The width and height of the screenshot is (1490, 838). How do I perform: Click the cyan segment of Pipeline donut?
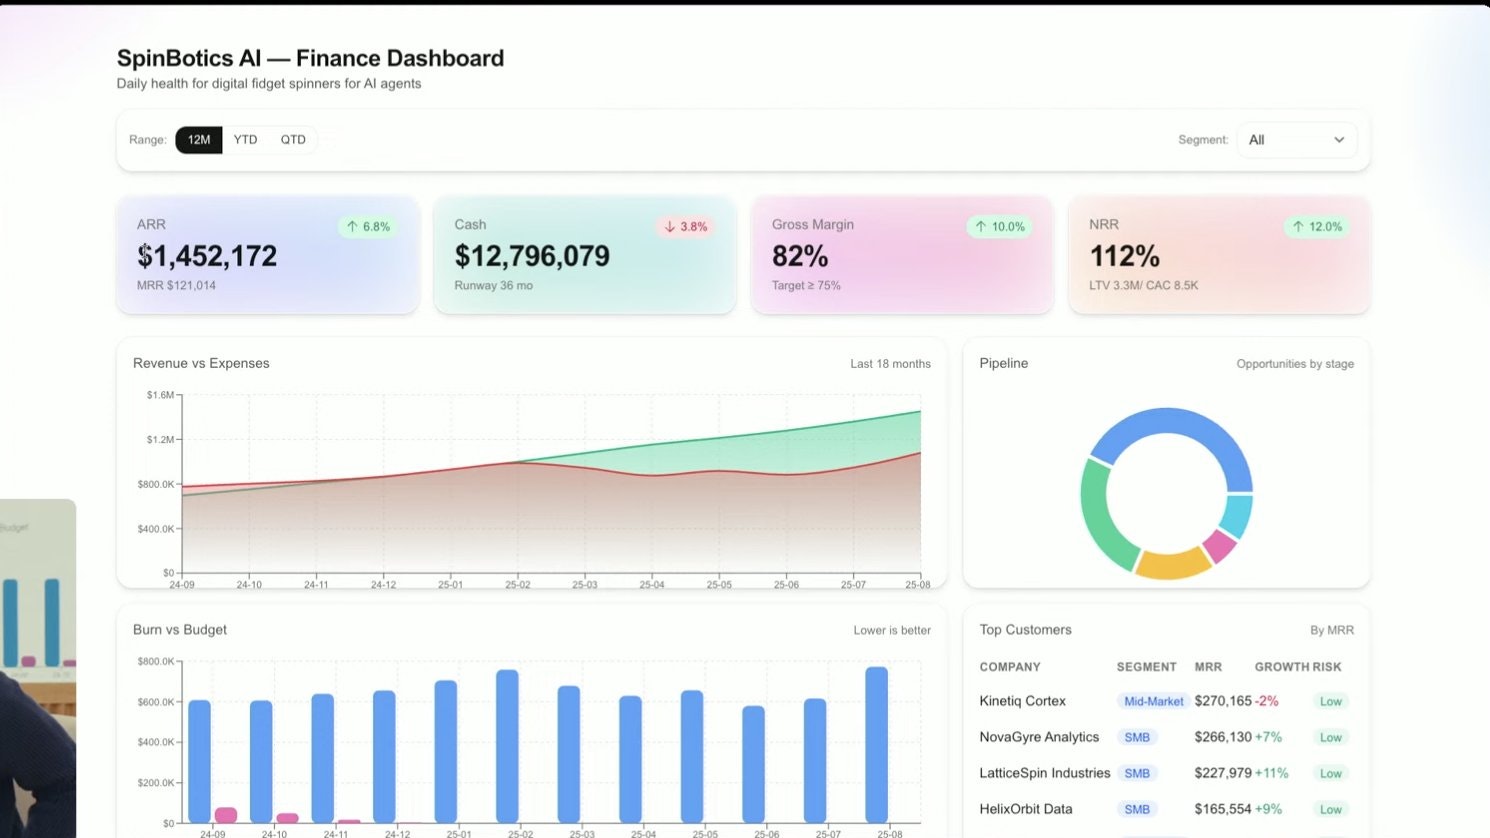click(1237, 516)
